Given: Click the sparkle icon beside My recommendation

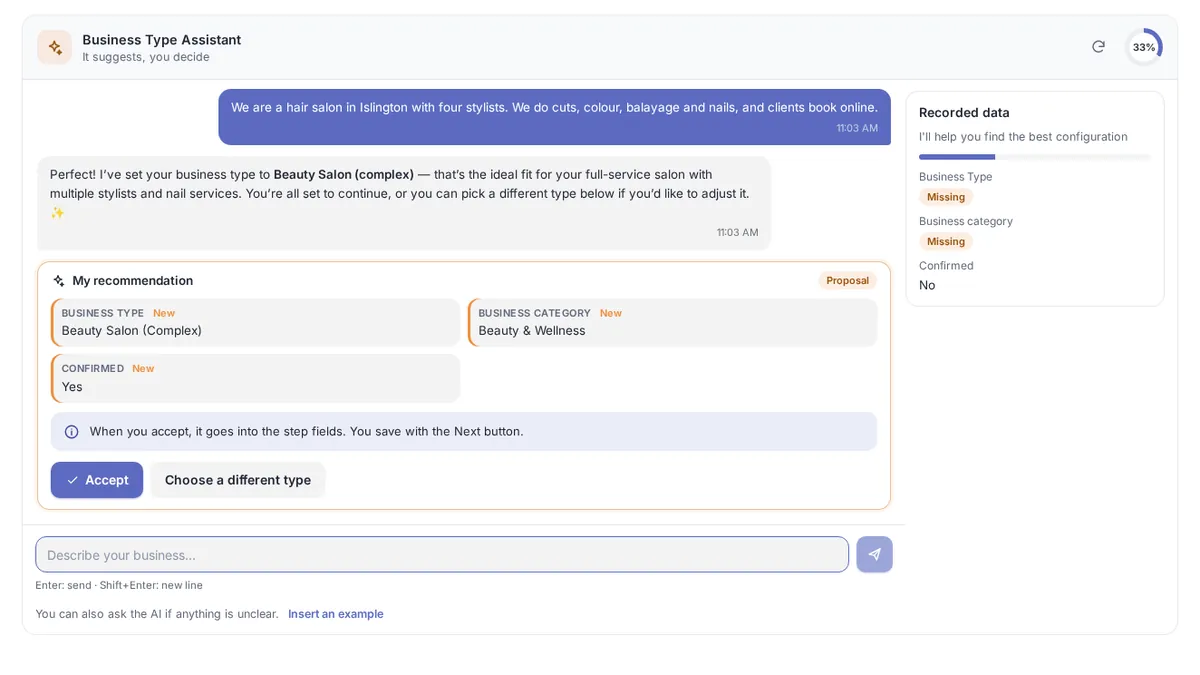Looking at the screenshot, I should tap(59, 281).
